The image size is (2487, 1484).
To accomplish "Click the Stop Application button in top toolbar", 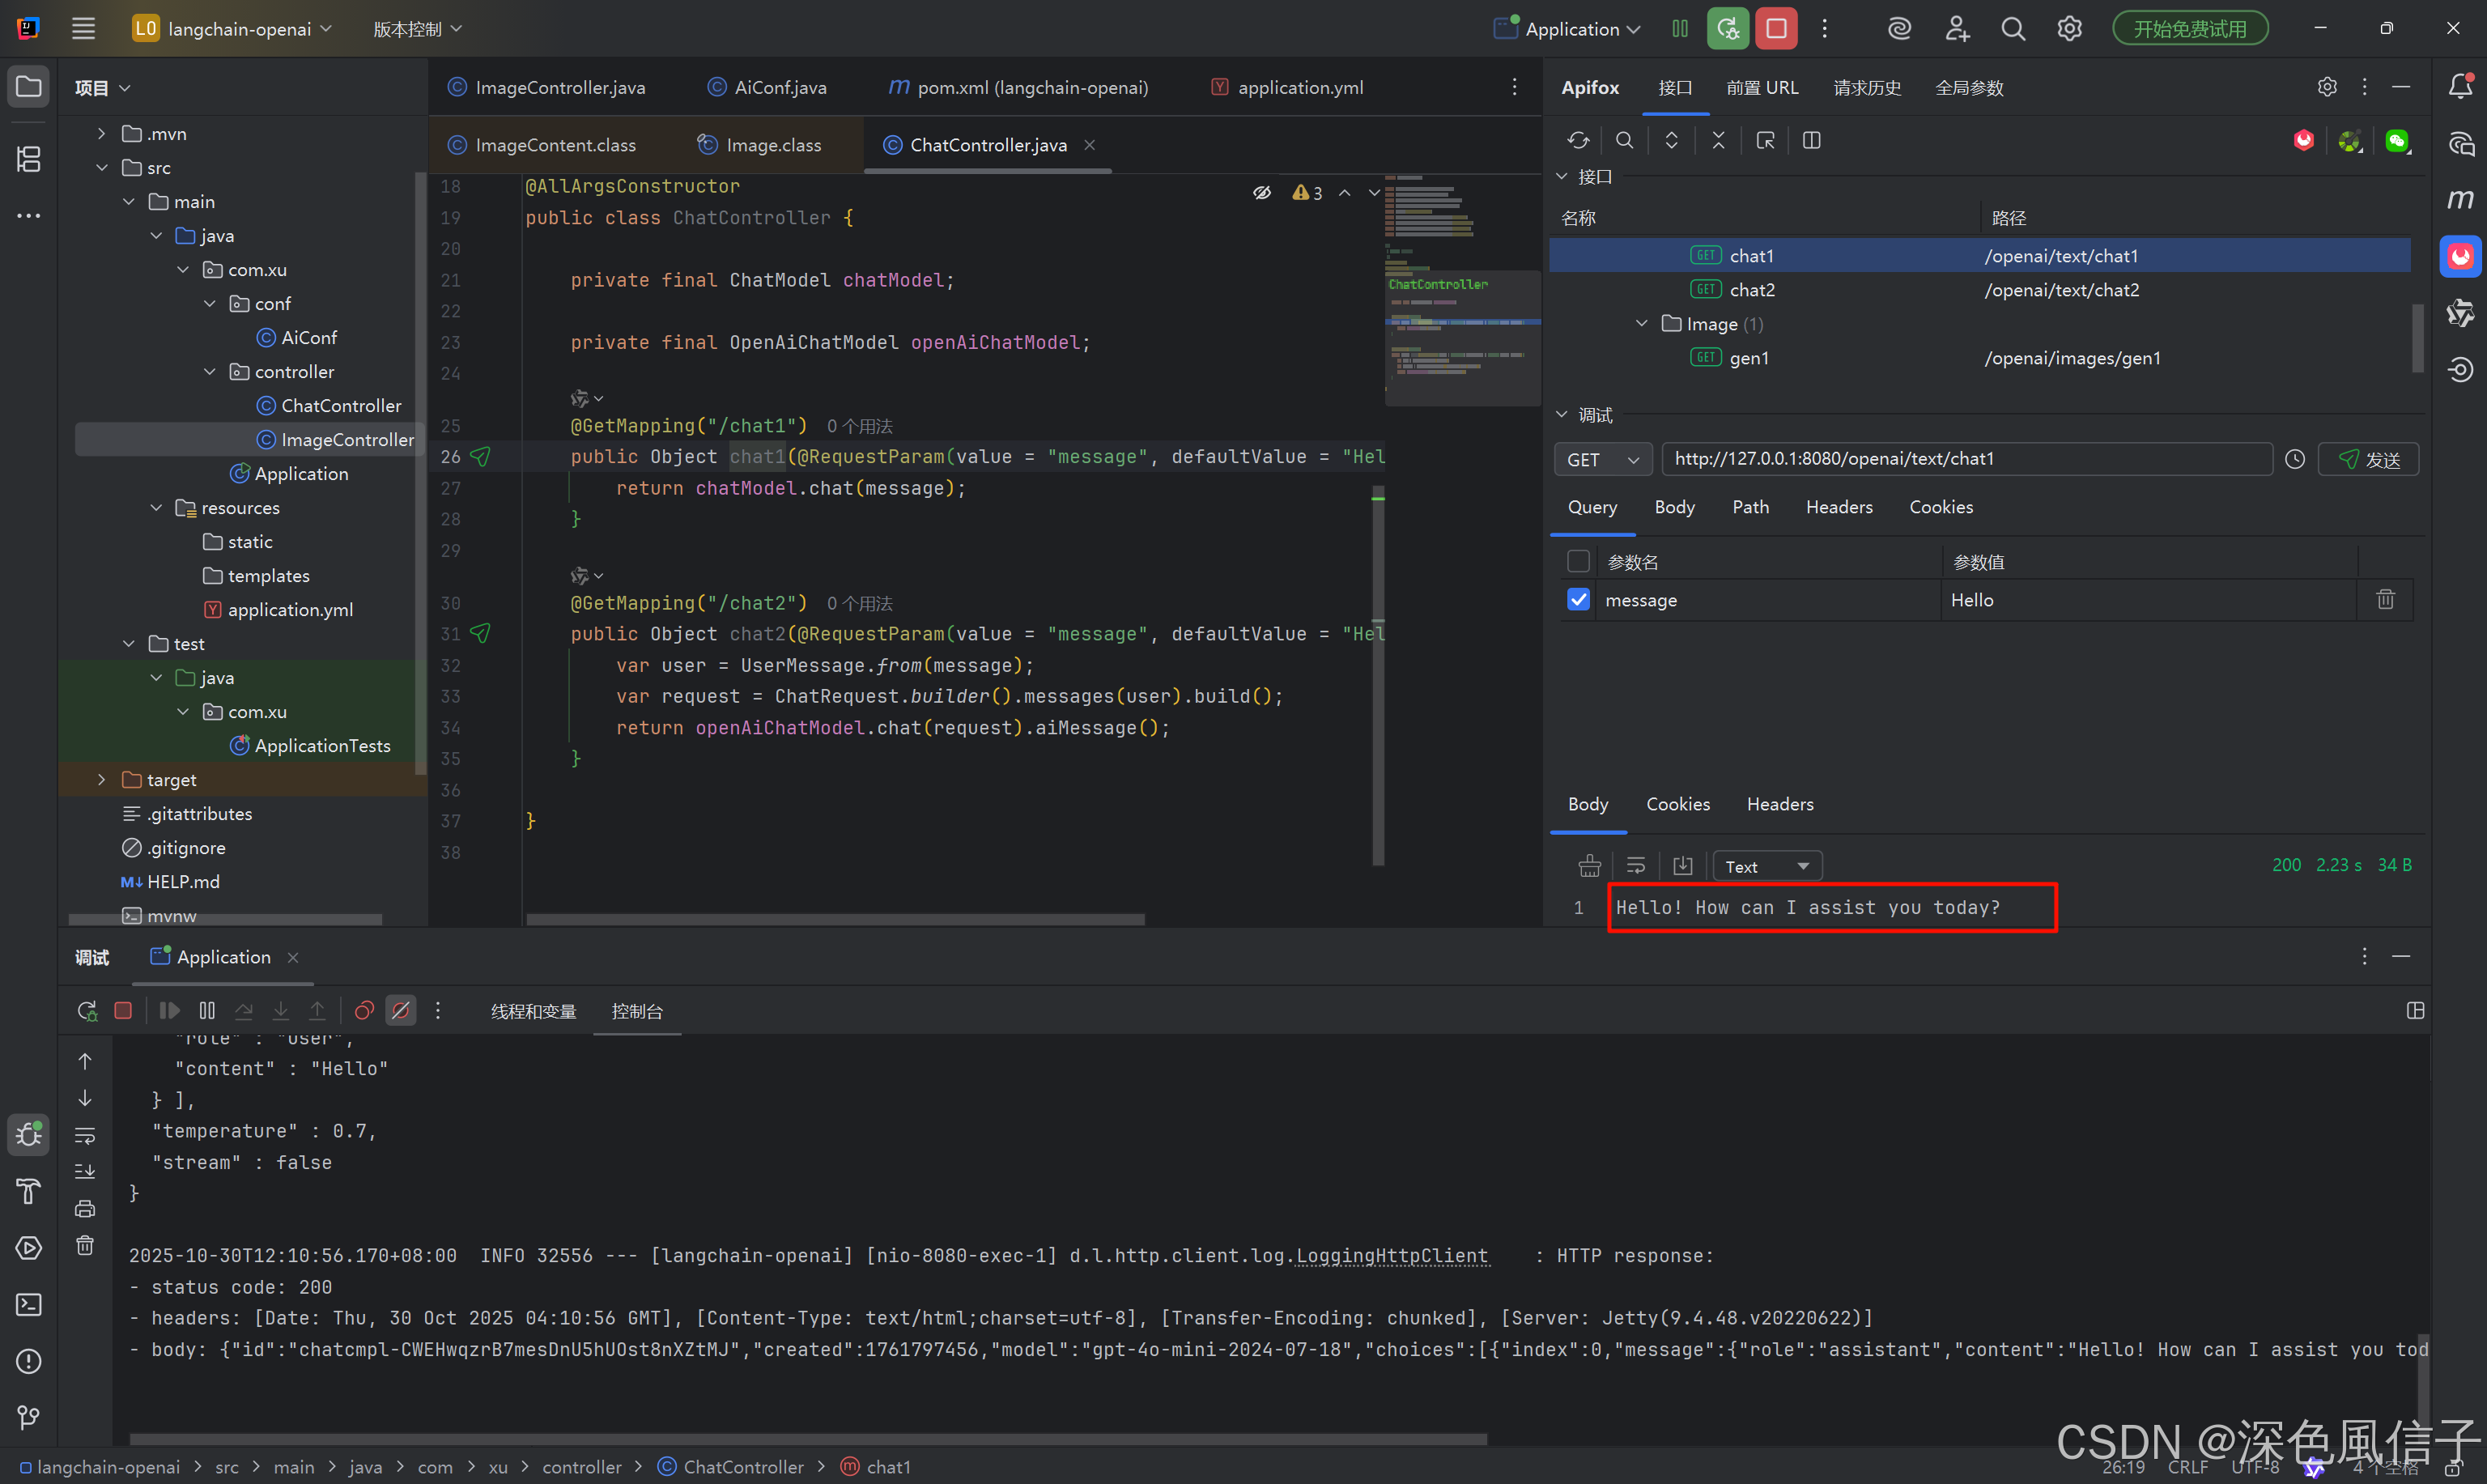I will [1776, 28].
